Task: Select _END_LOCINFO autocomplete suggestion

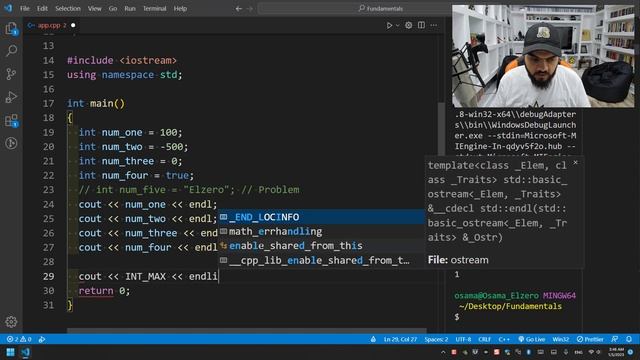Action: click(x=321, y=217)
